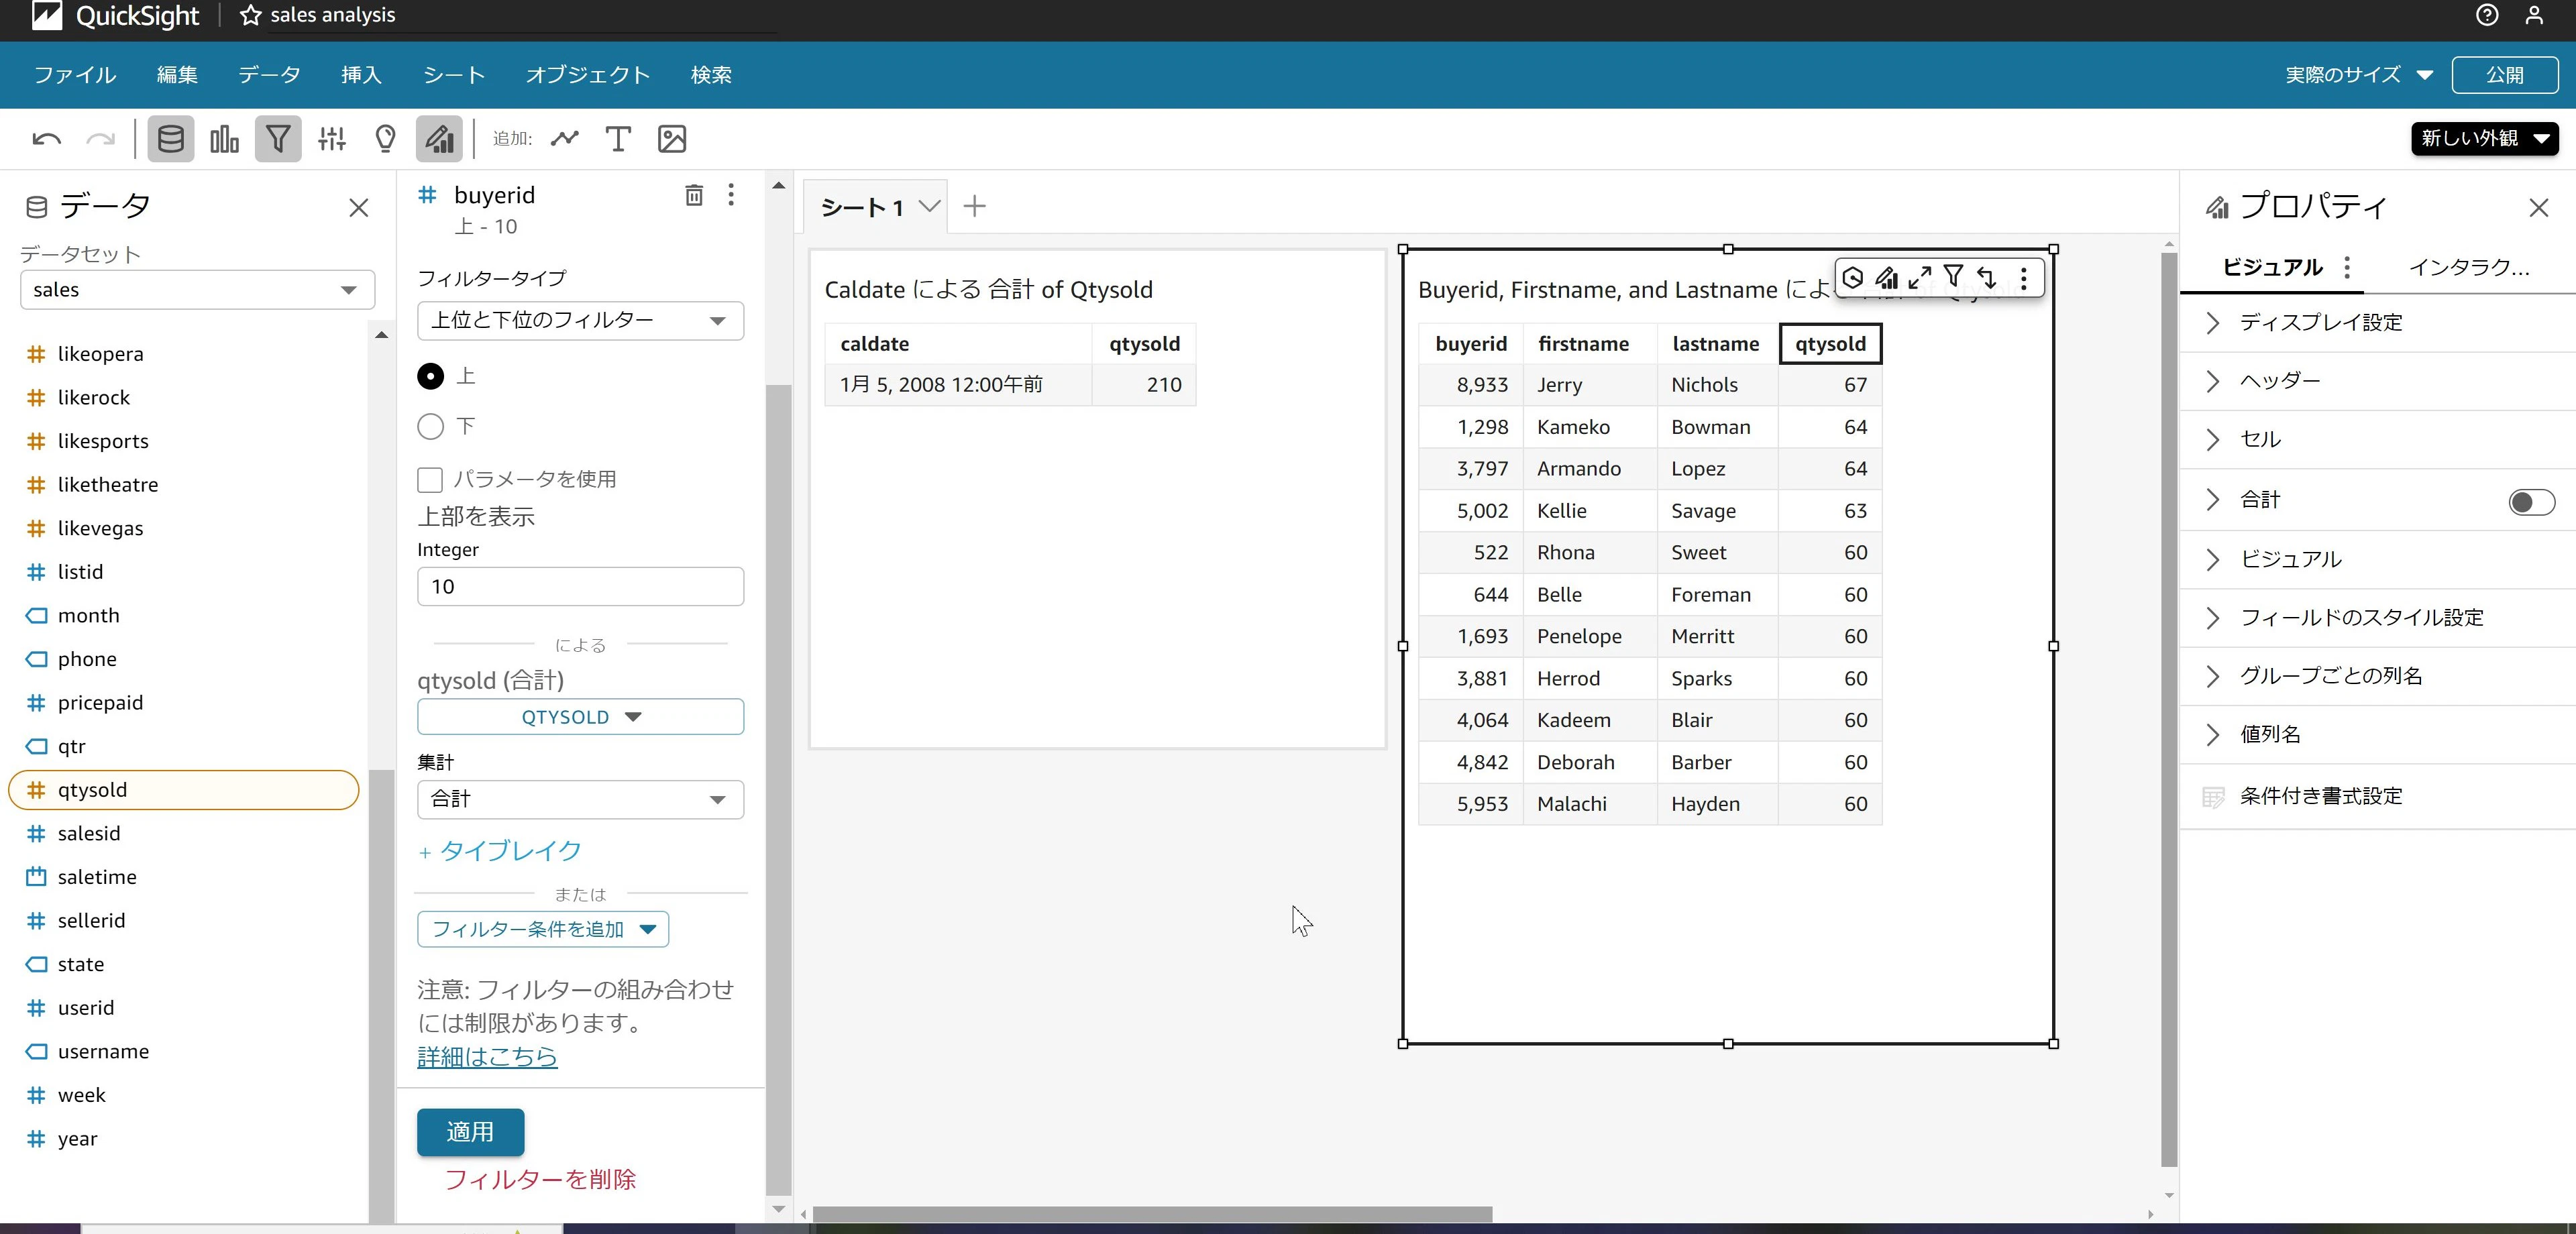2576x1234 pixels.
Task: Maximize the table visual with expand icon
Action: click(x=1919, y=277)
